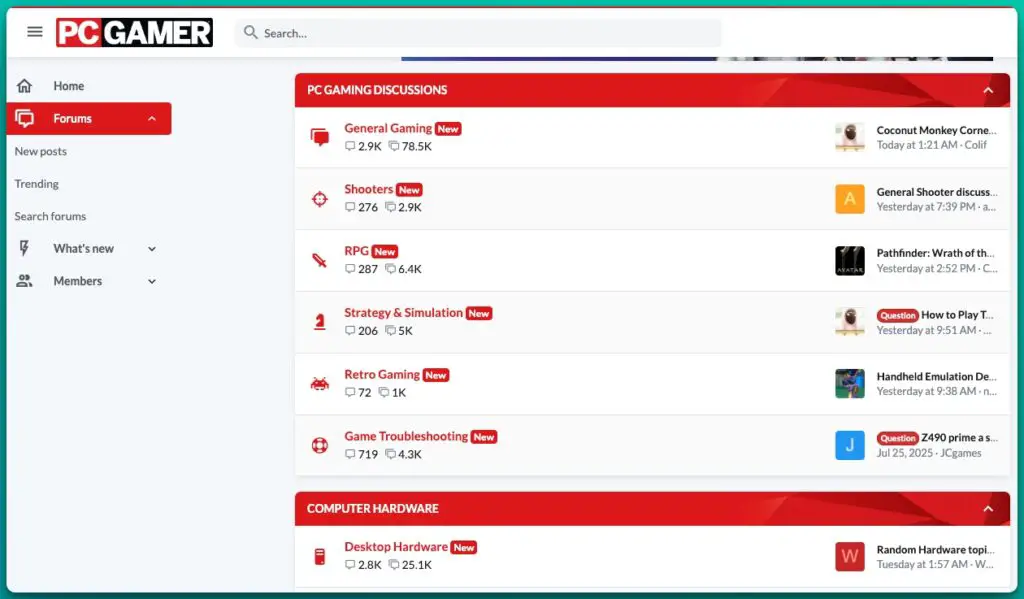Open the Trending forums link
This screenshot has width=1024, height=599.
37,184
